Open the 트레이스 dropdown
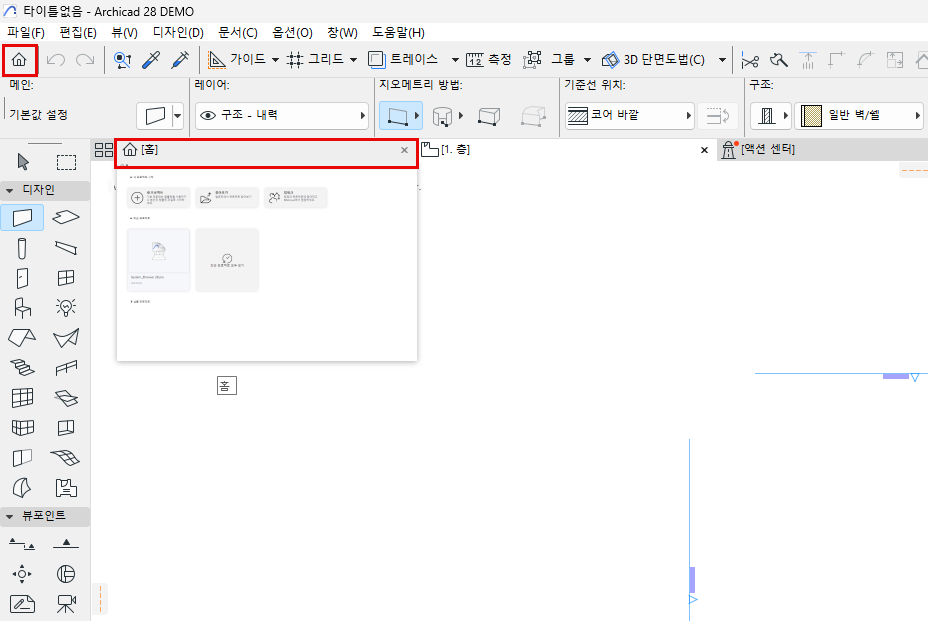Screen dimensions: 928x621 coord(454,60)
